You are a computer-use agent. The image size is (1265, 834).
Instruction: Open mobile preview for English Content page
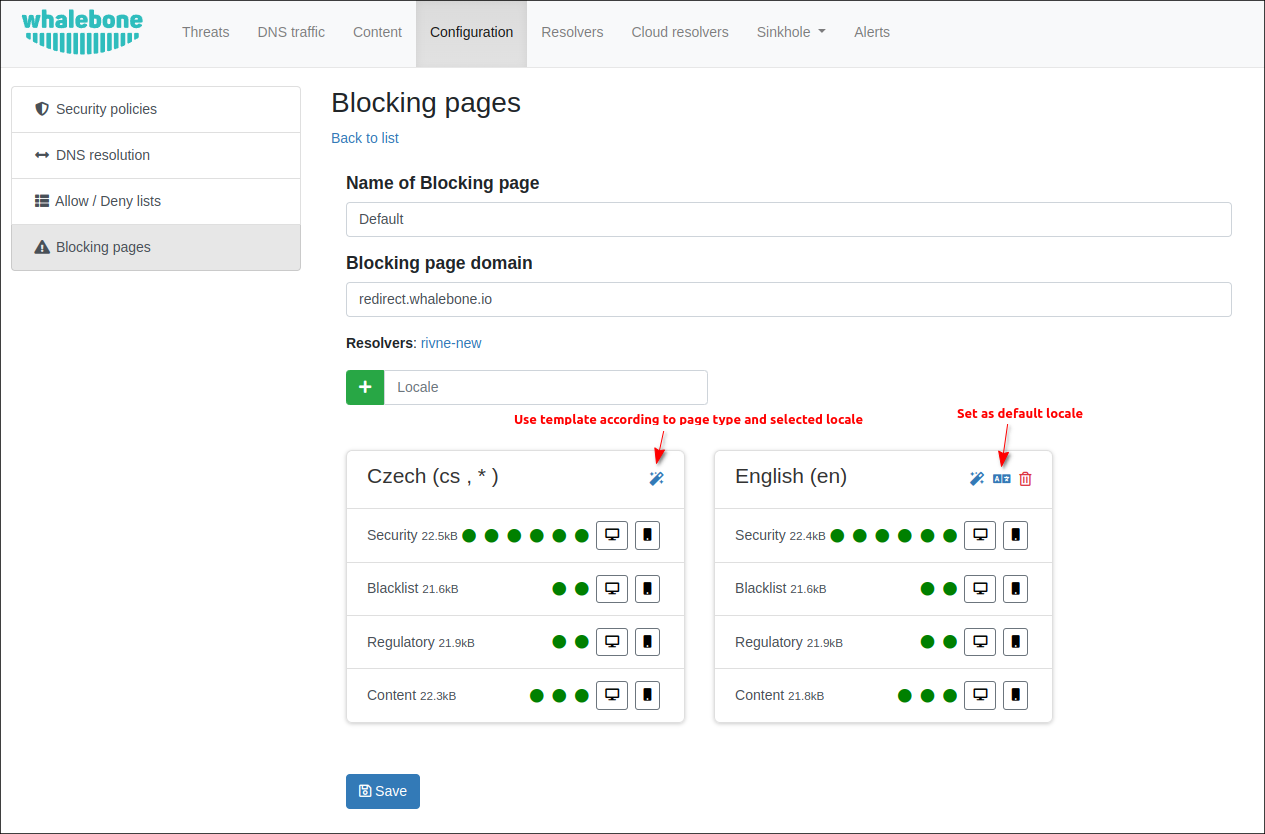point(1015,695)
